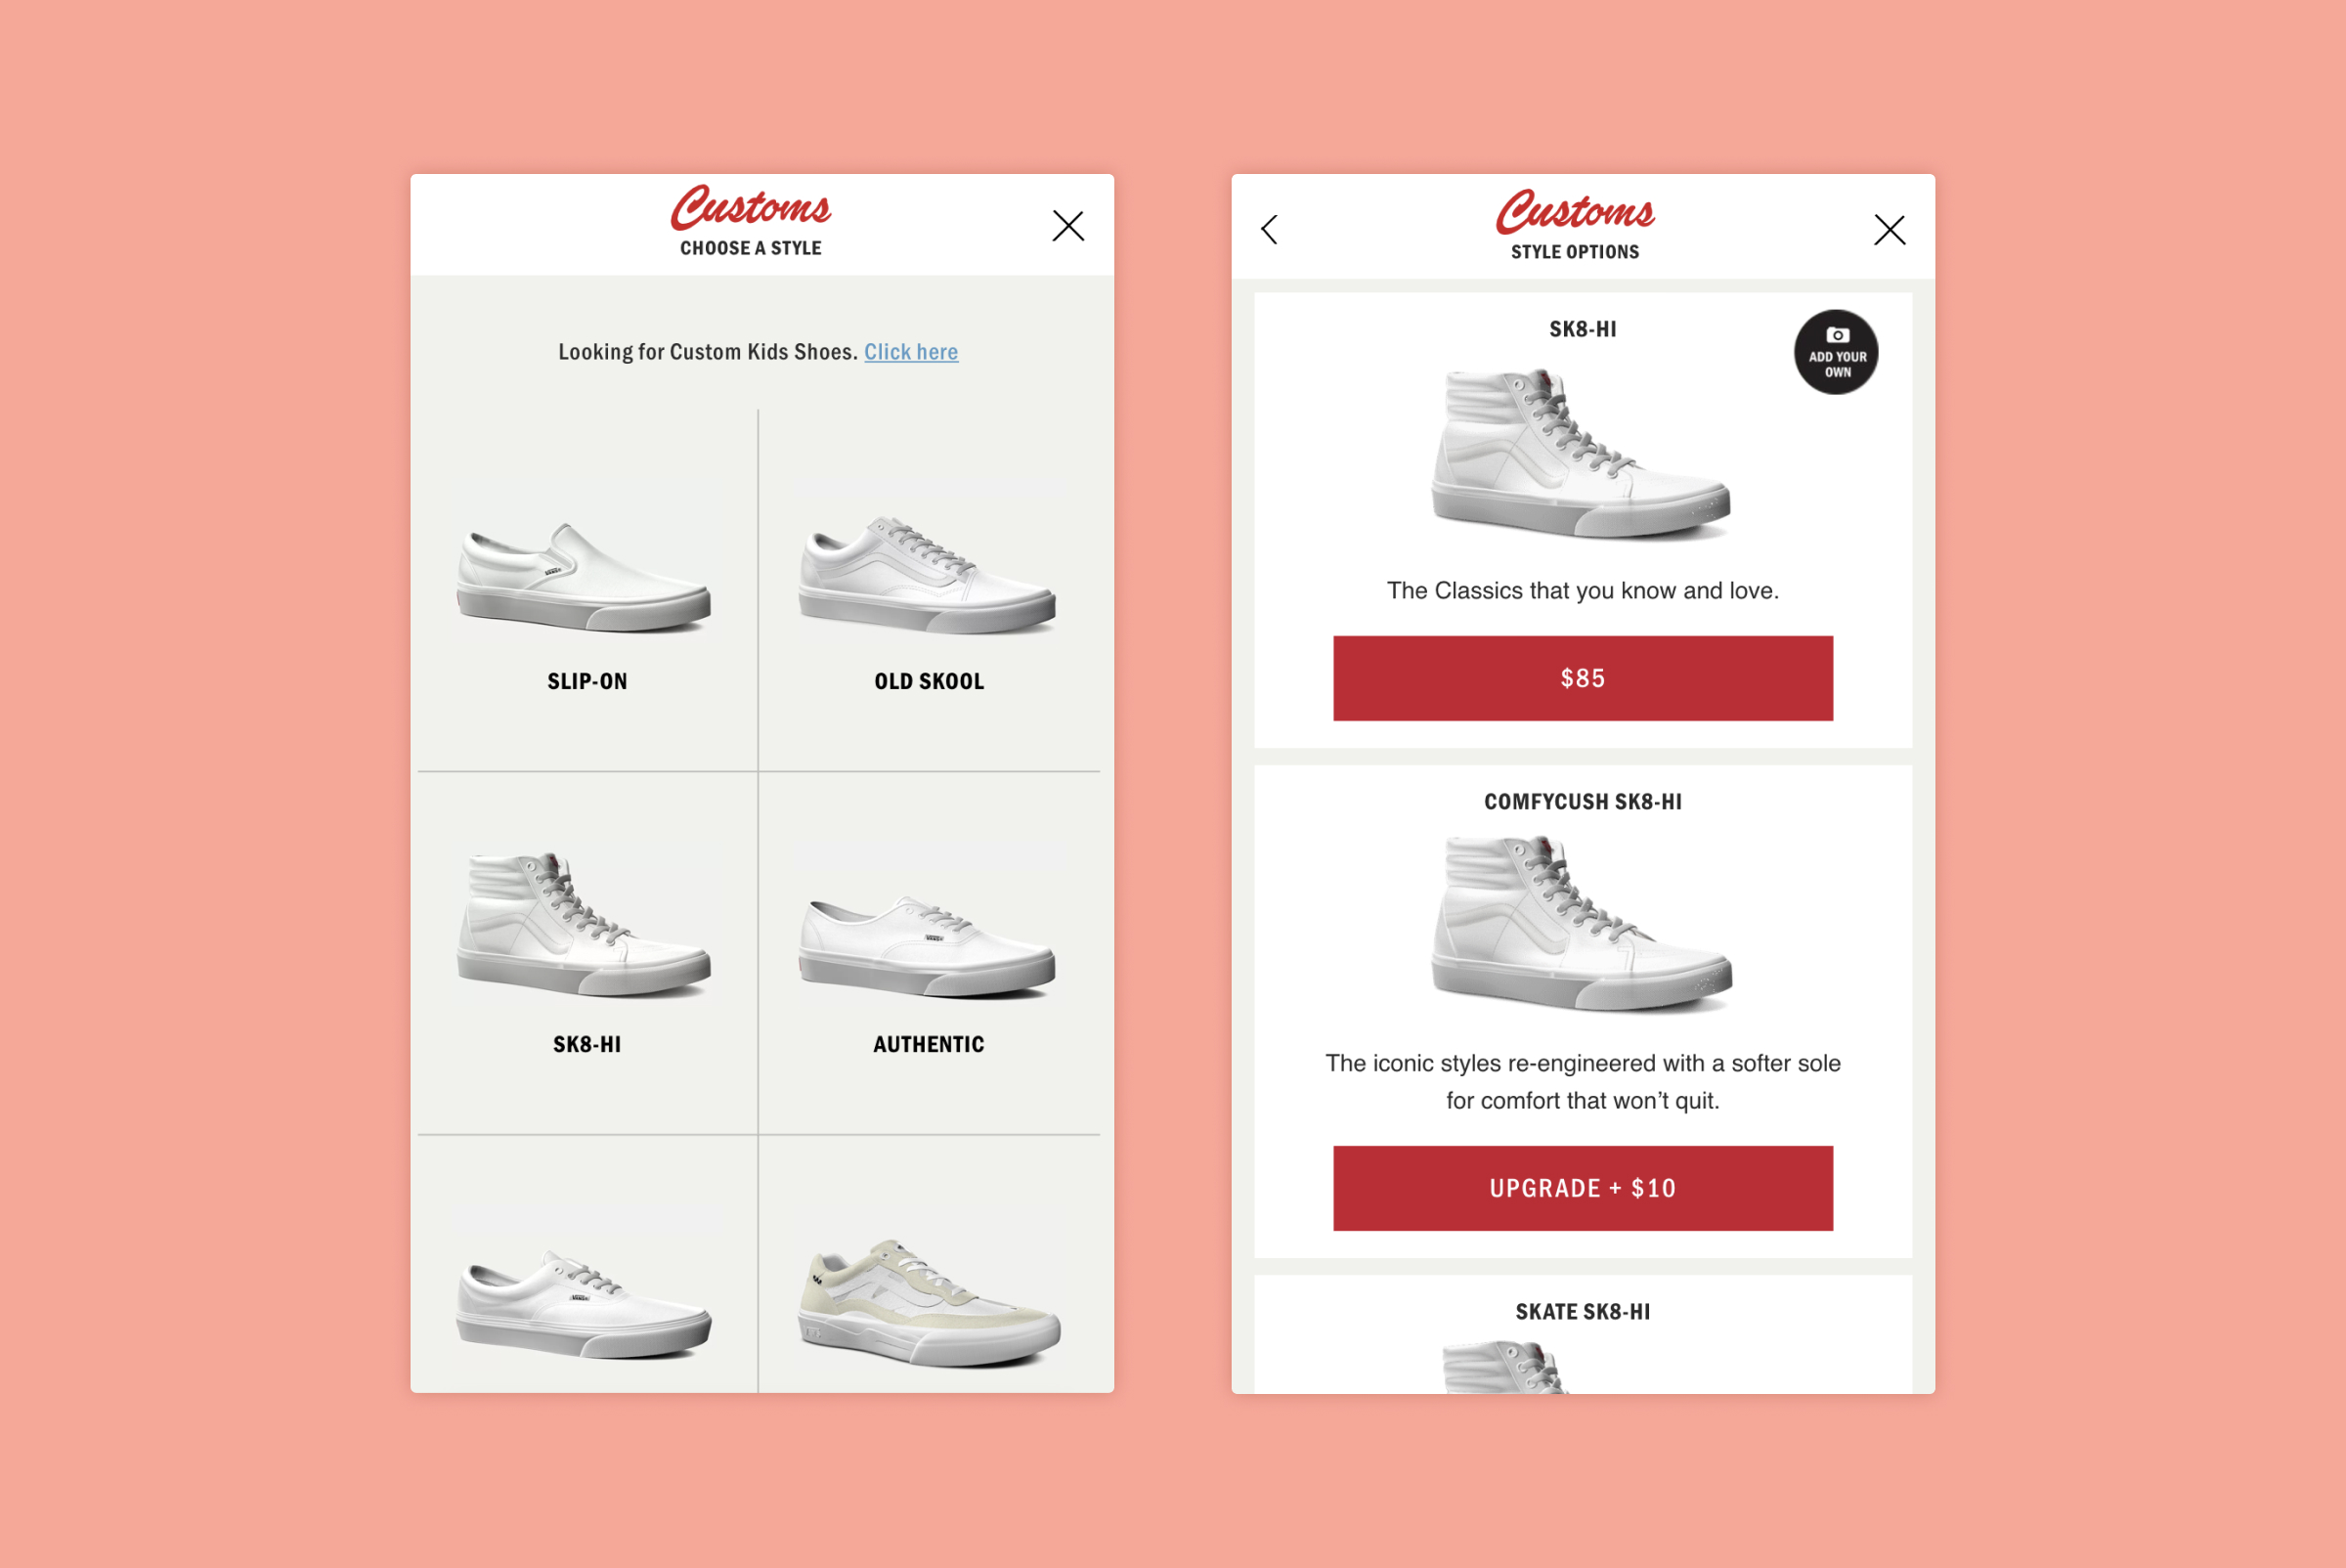Viewport: 2346px width, 1568px height.
Task: Select the Authentic shoe style
Action: click(929, 953)
